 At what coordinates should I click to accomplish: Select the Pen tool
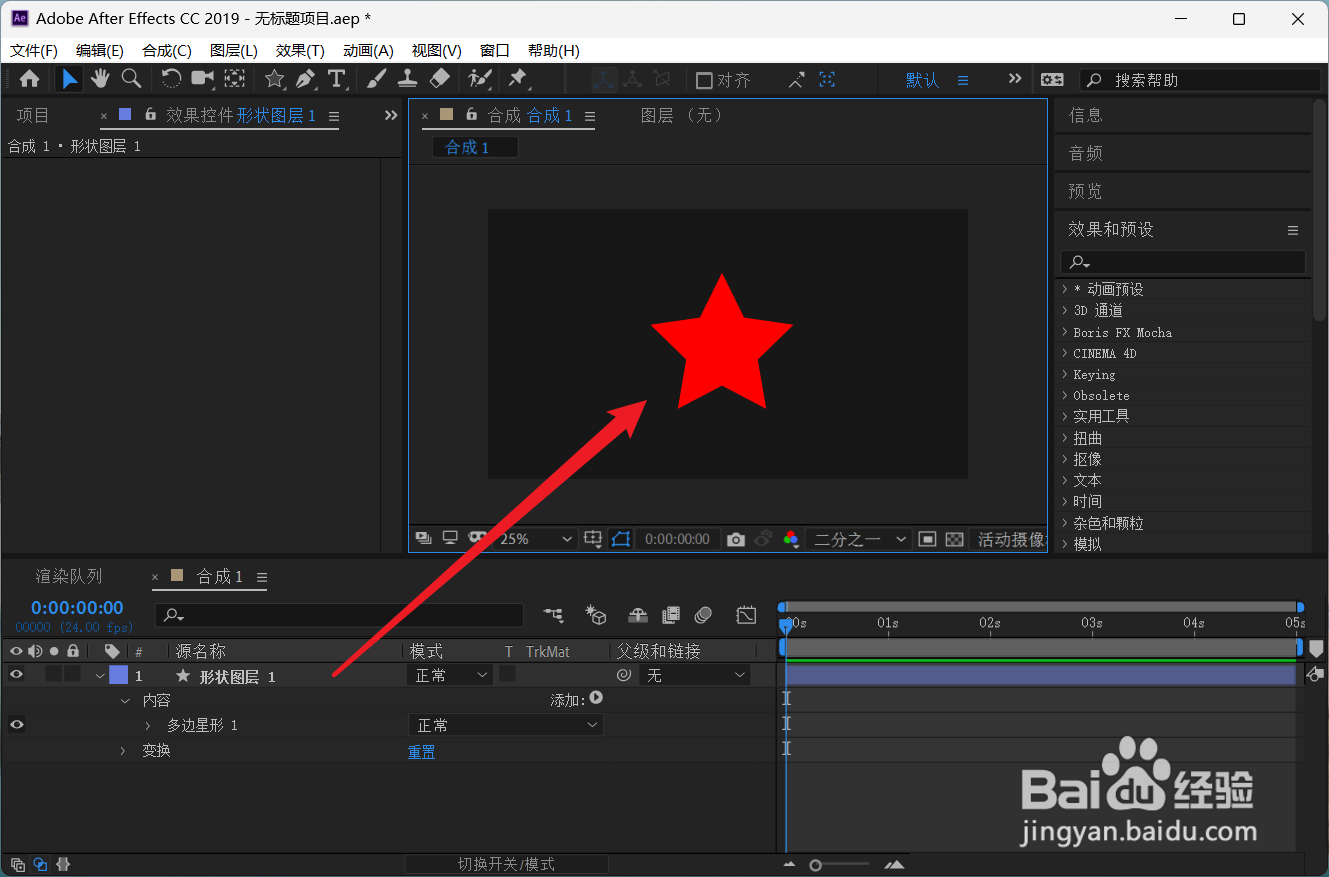(x=305, y=79)
